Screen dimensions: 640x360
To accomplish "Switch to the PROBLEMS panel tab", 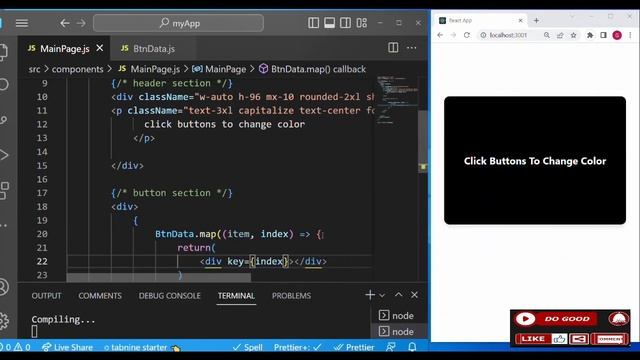I will pos(291,296).
